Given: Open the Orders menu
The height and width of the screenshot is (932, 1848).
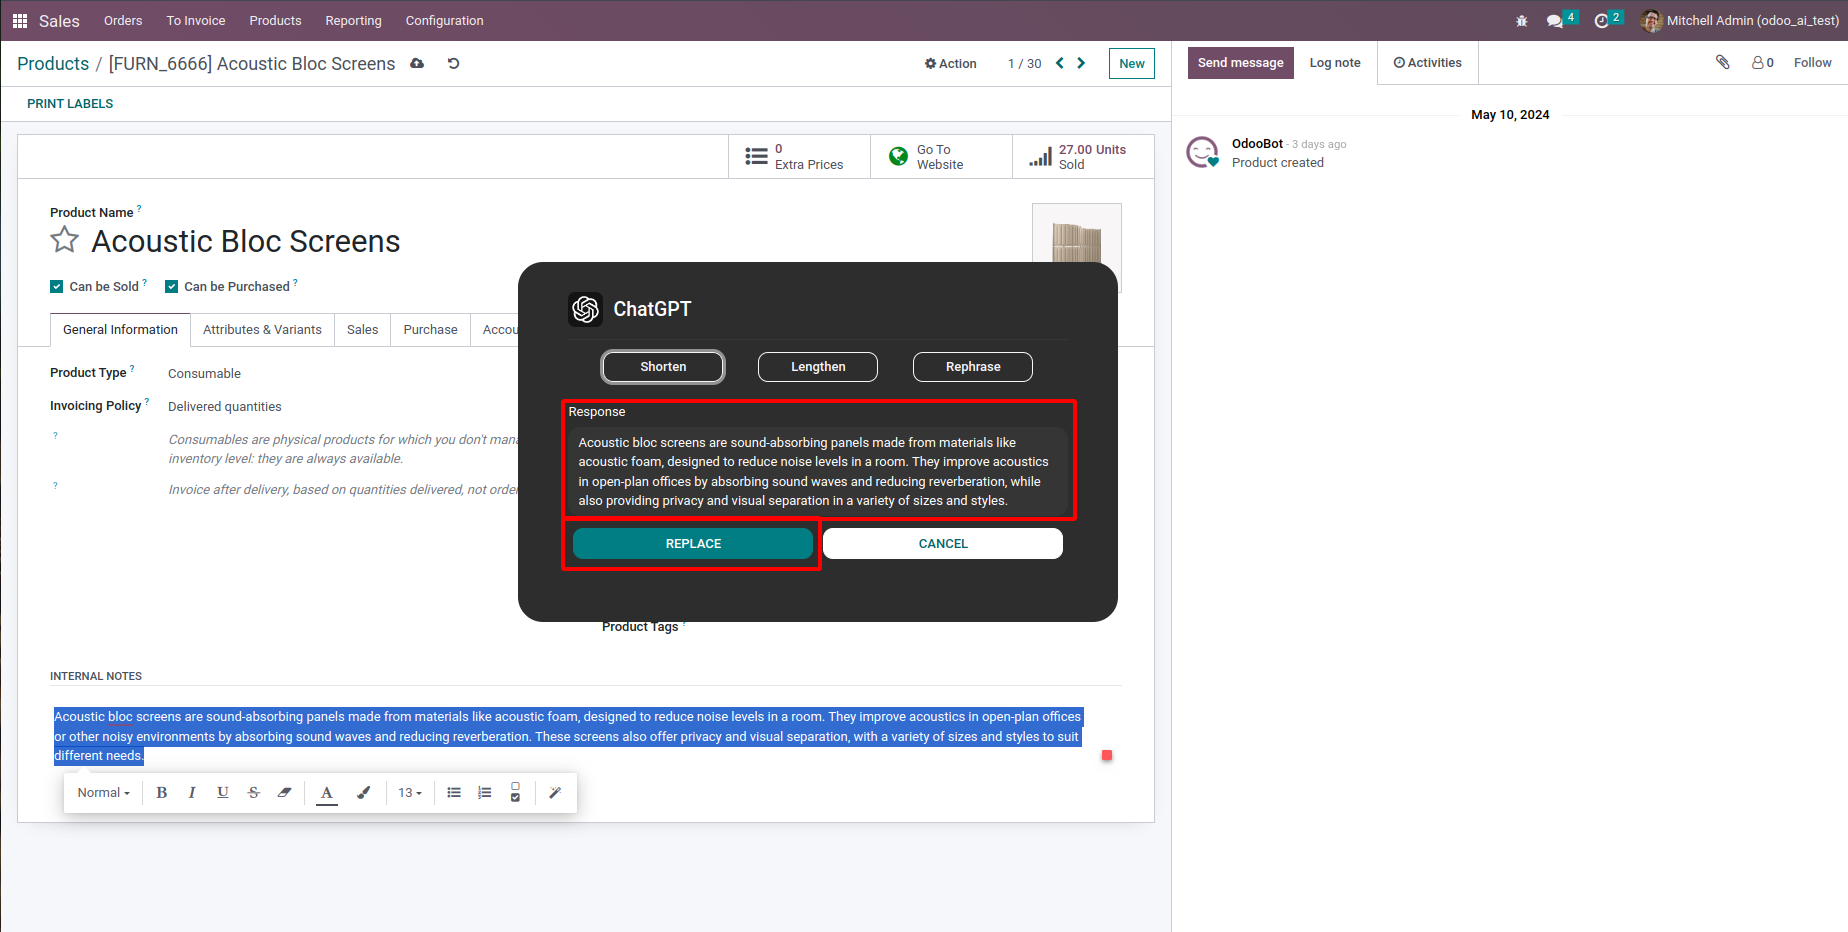Looking at the screenshot, I should click(x=123, y=21).
